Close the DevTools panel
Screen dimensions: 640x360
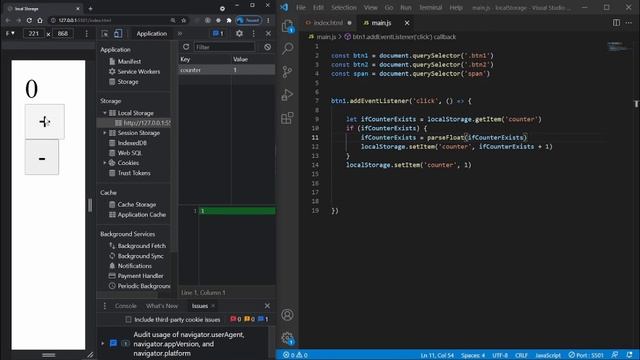(268, 33)
